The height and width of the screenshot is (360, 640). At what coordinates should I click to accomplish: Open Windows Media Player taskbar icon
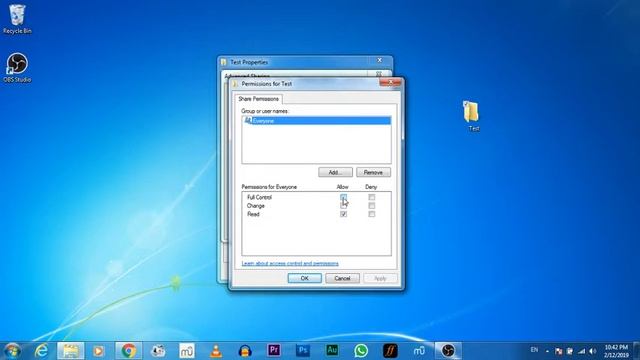(98, 351)
